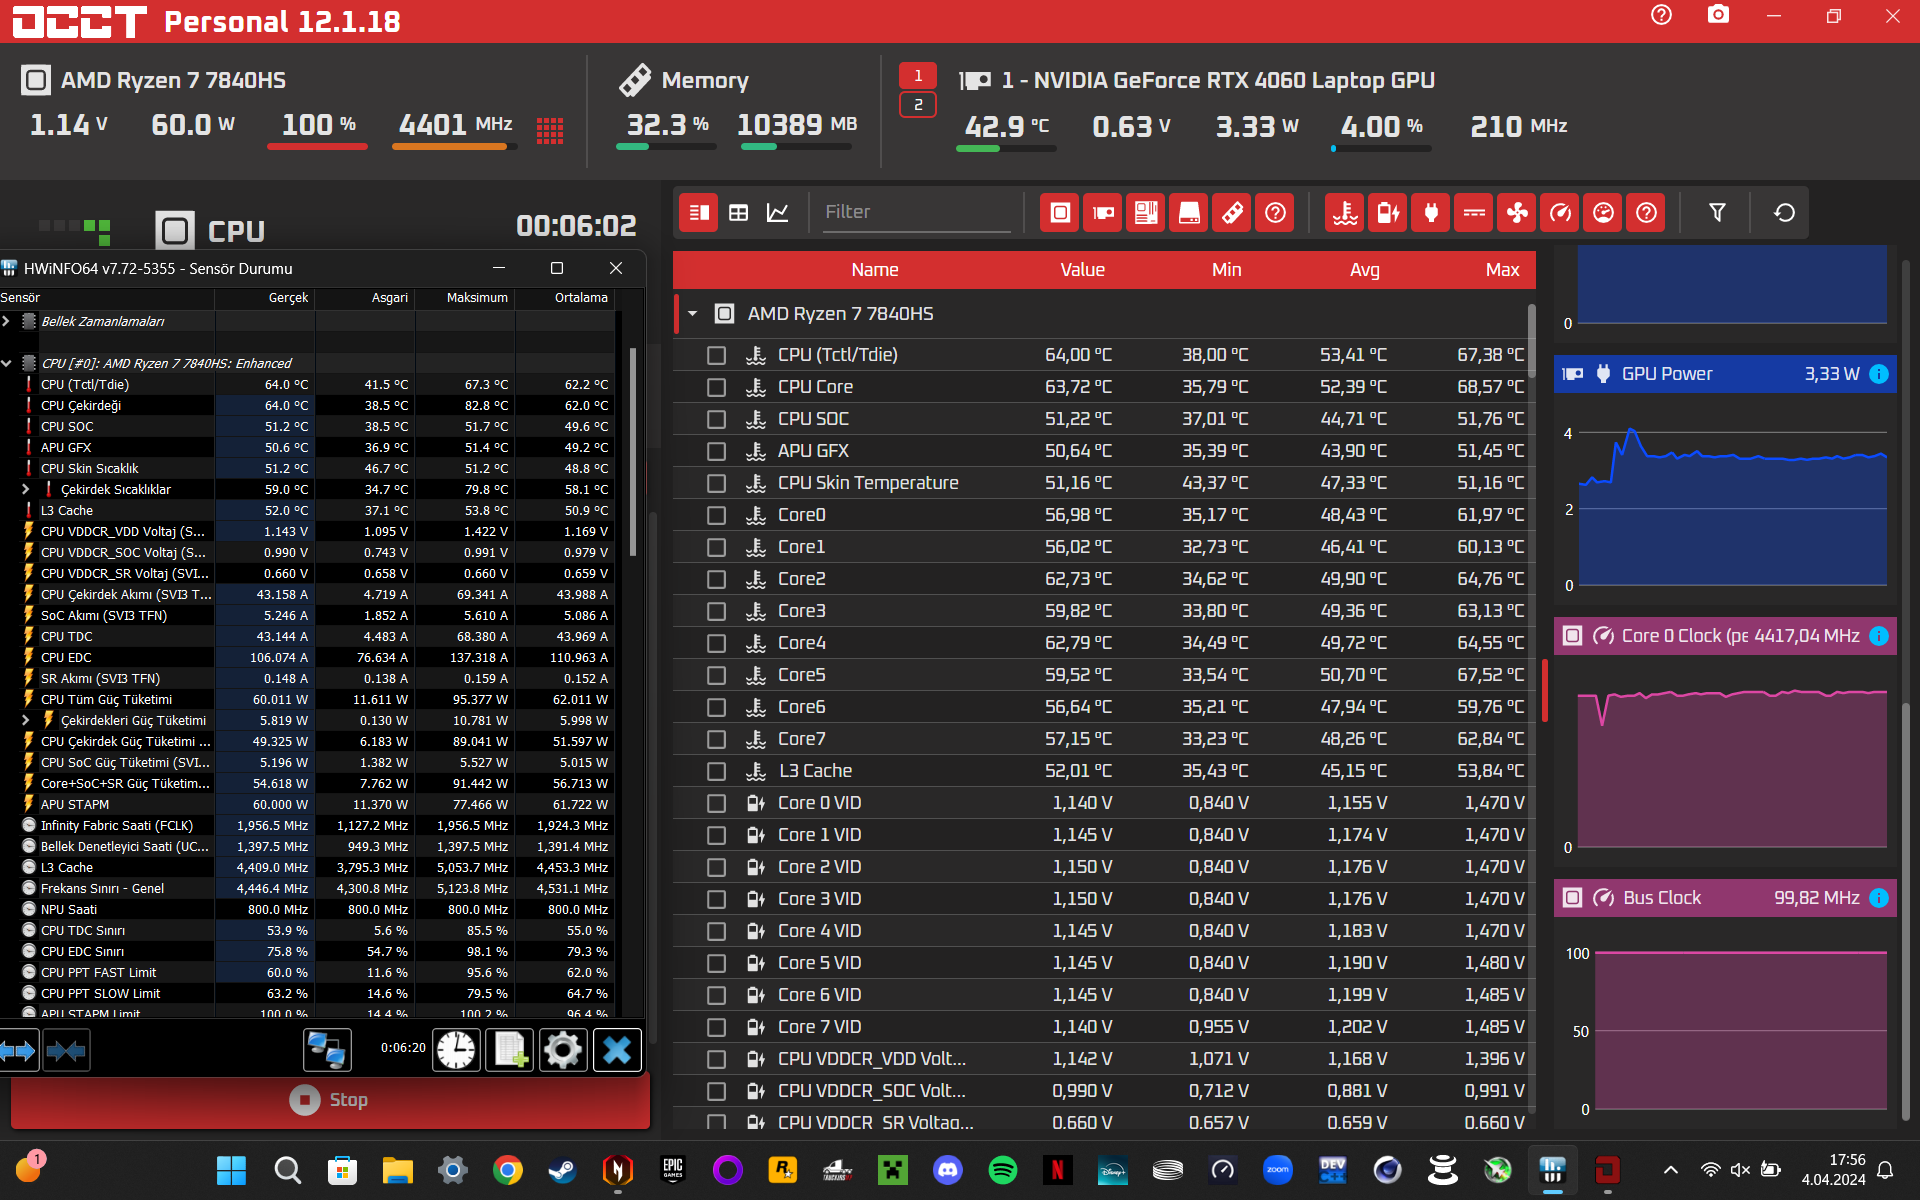
Task: Switch to graph view icon
Action: 777,212
